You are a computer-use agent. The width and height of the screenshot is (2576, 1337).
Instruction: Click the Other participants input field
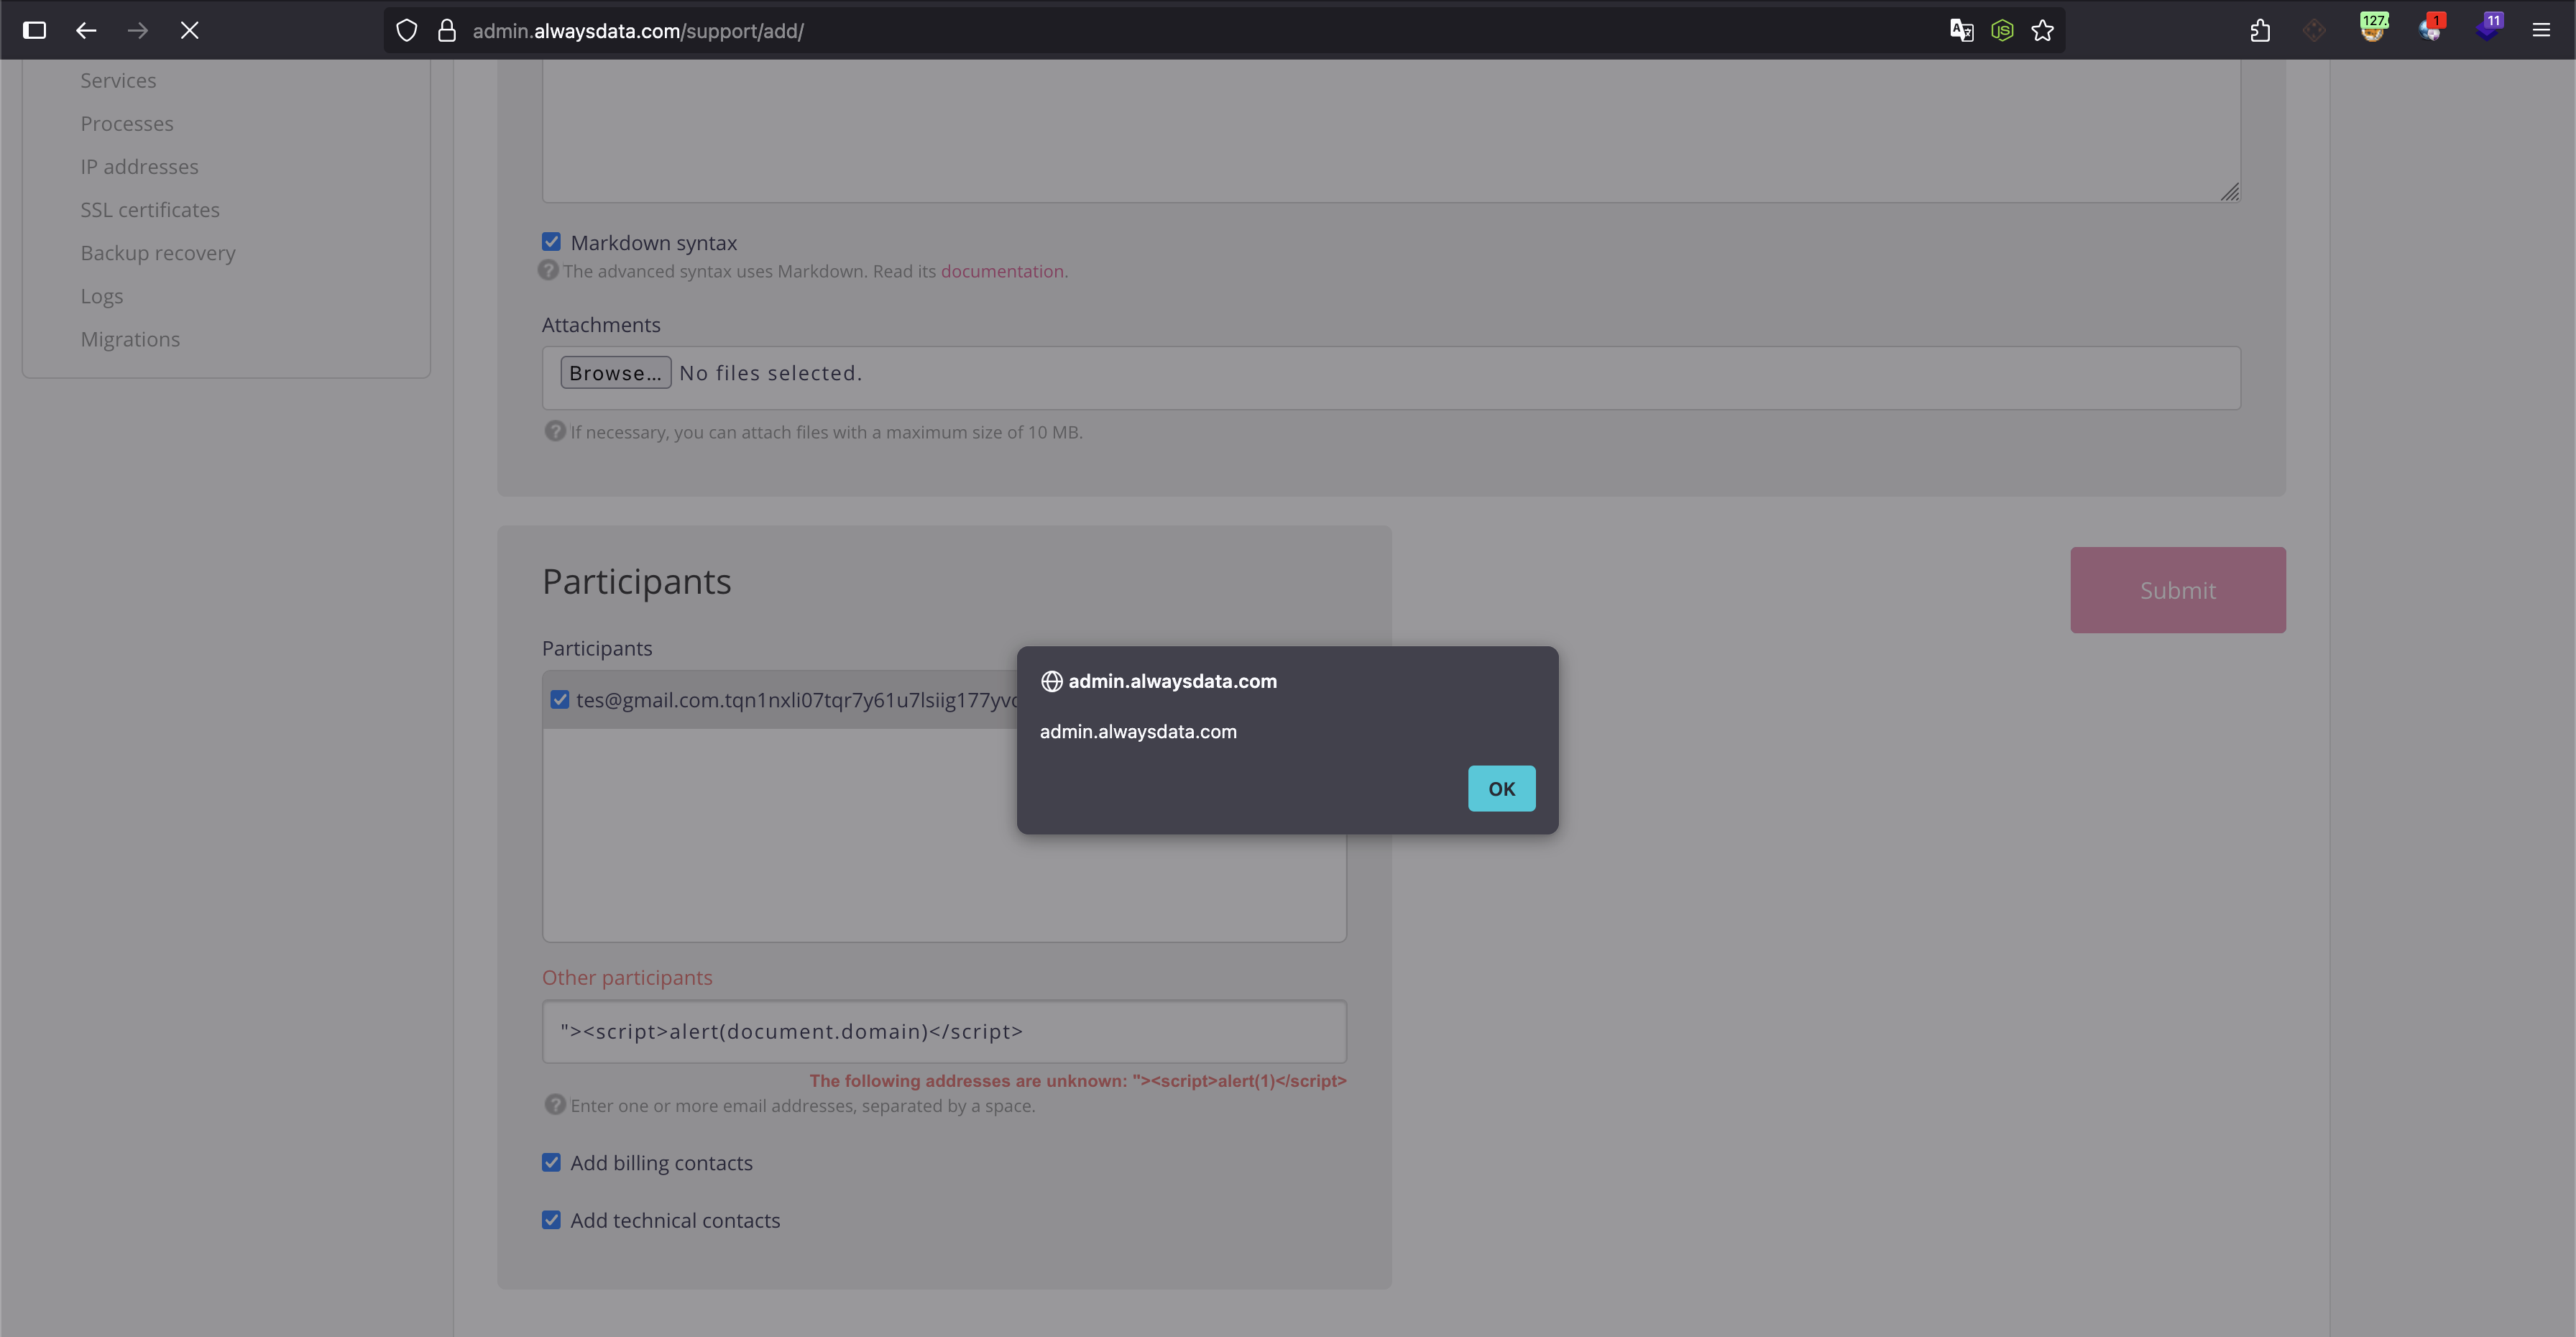coord(943,1031)
